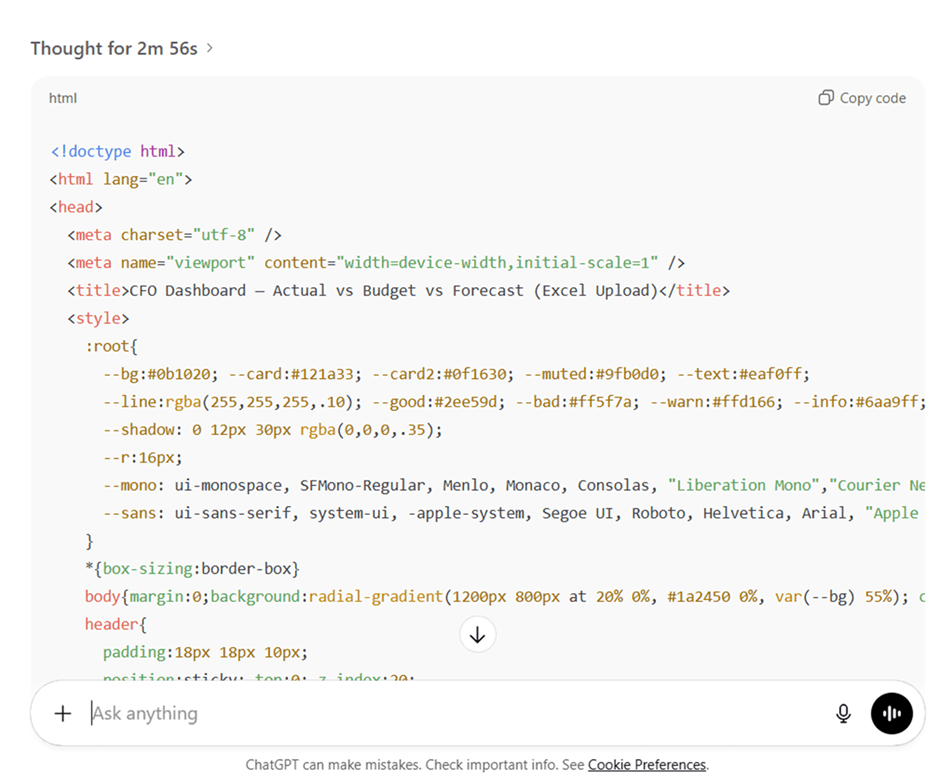The height and width of the screenshot is (777, 940).
Task: Click the copy icon in code header
Action: click(826, 98)
